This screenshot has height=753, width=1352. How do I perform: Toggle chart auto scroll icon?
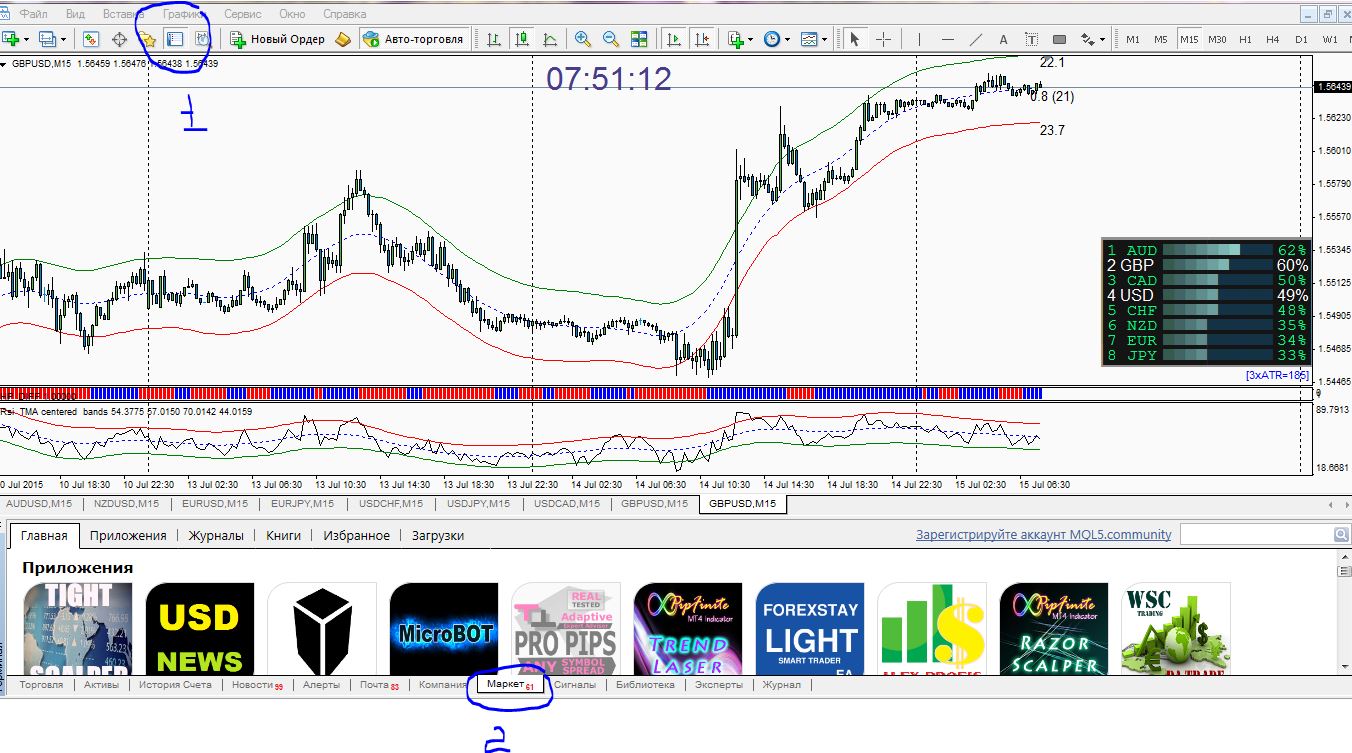click(674, 39)
